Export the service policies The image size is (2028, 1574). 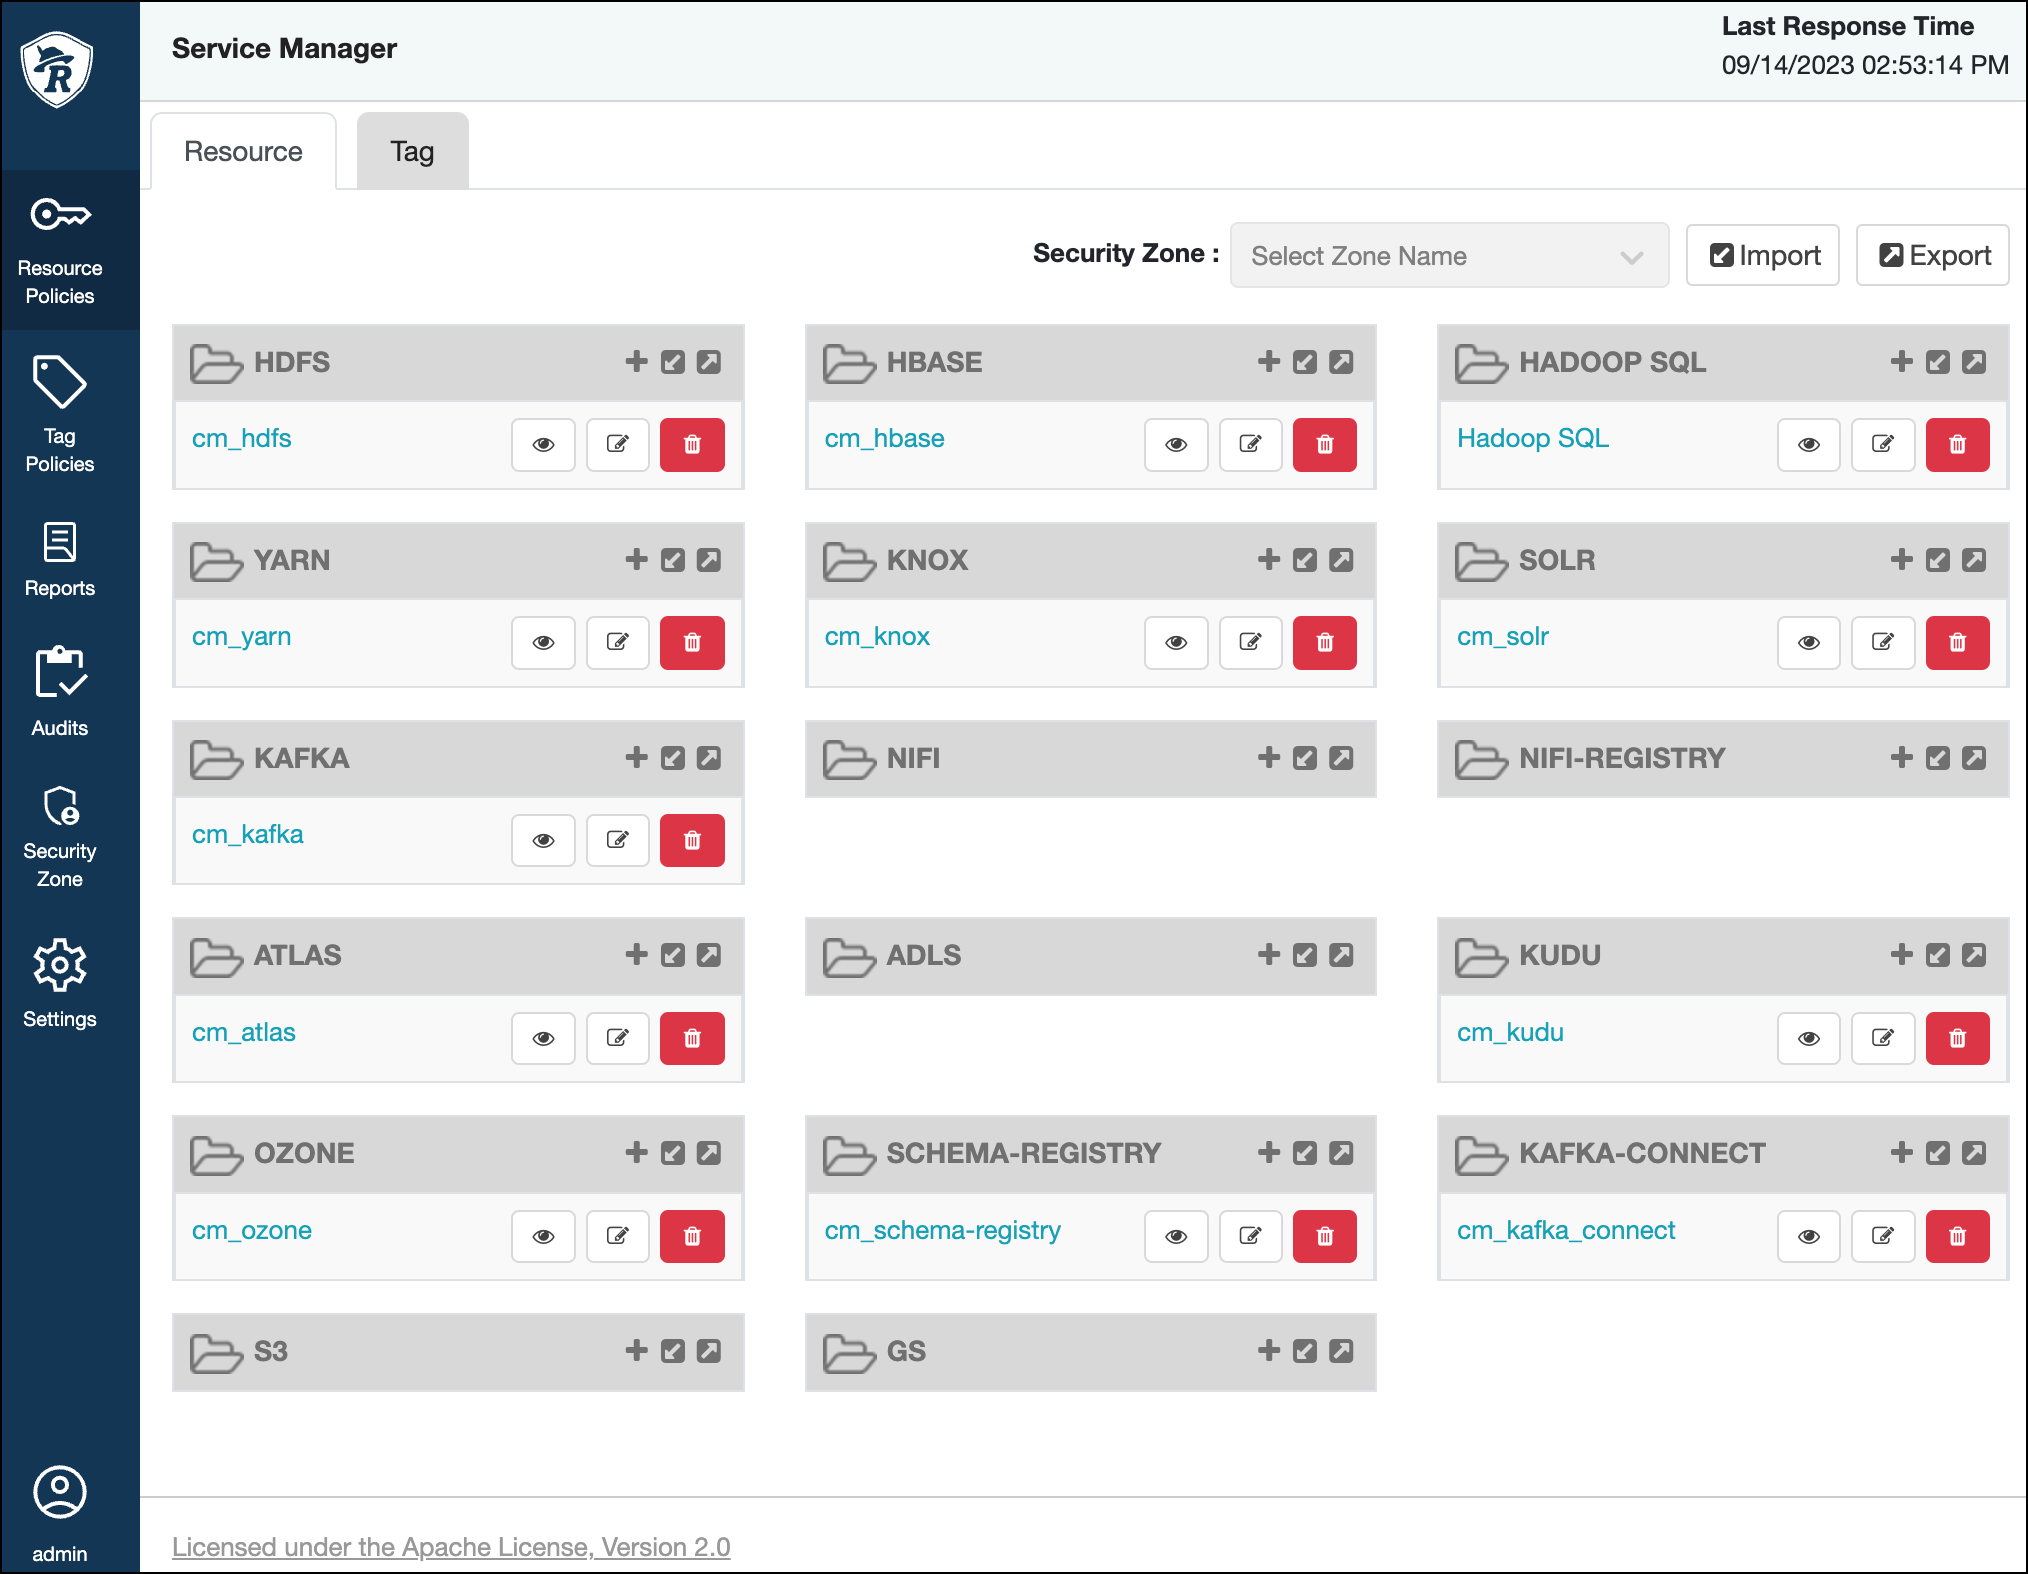coord(1932,255)
